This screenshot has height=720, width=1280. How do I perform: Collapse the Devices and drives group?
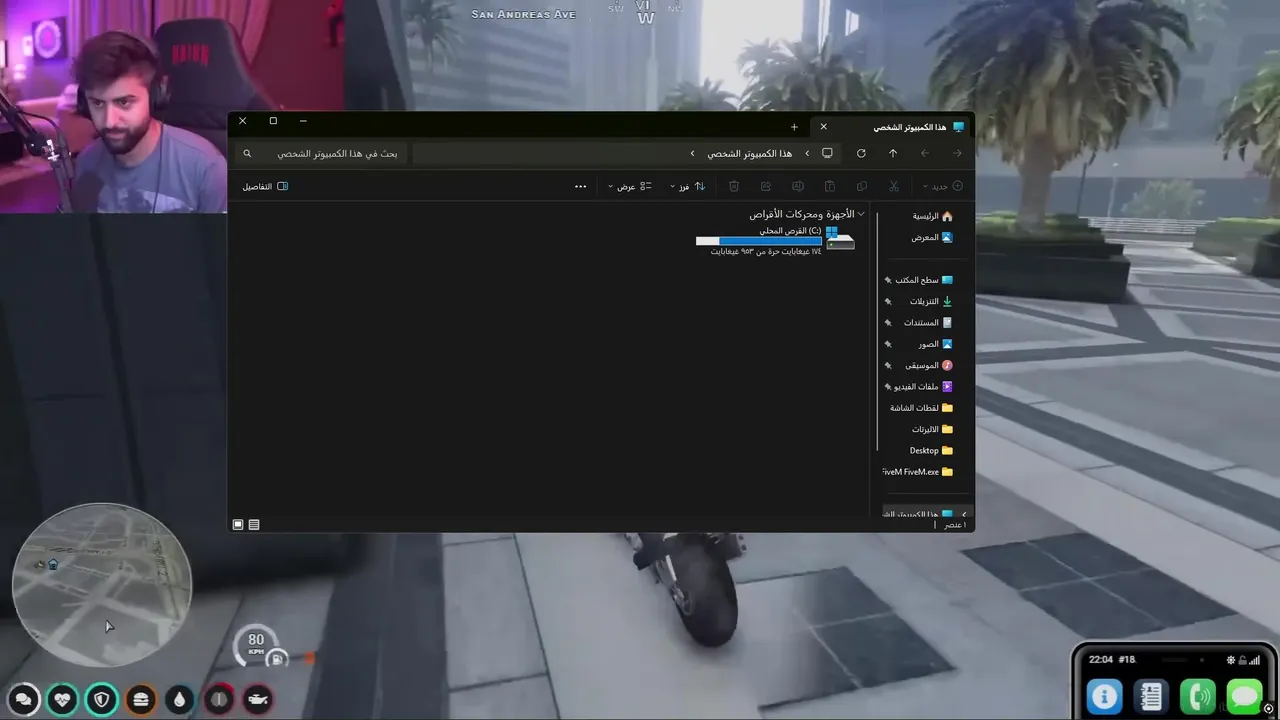click(861, 214)
